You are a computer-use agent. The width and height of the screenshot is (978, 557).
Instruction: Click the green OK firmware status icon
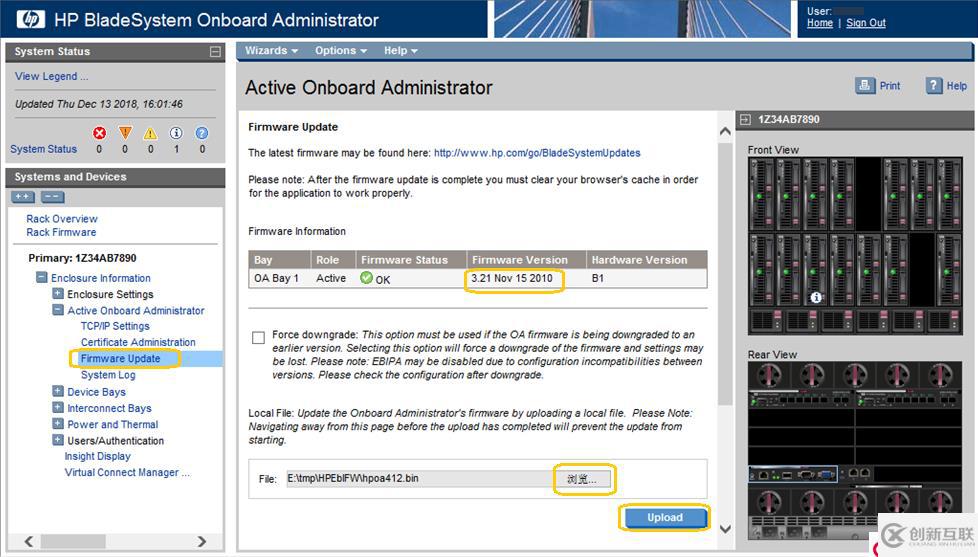367,278
